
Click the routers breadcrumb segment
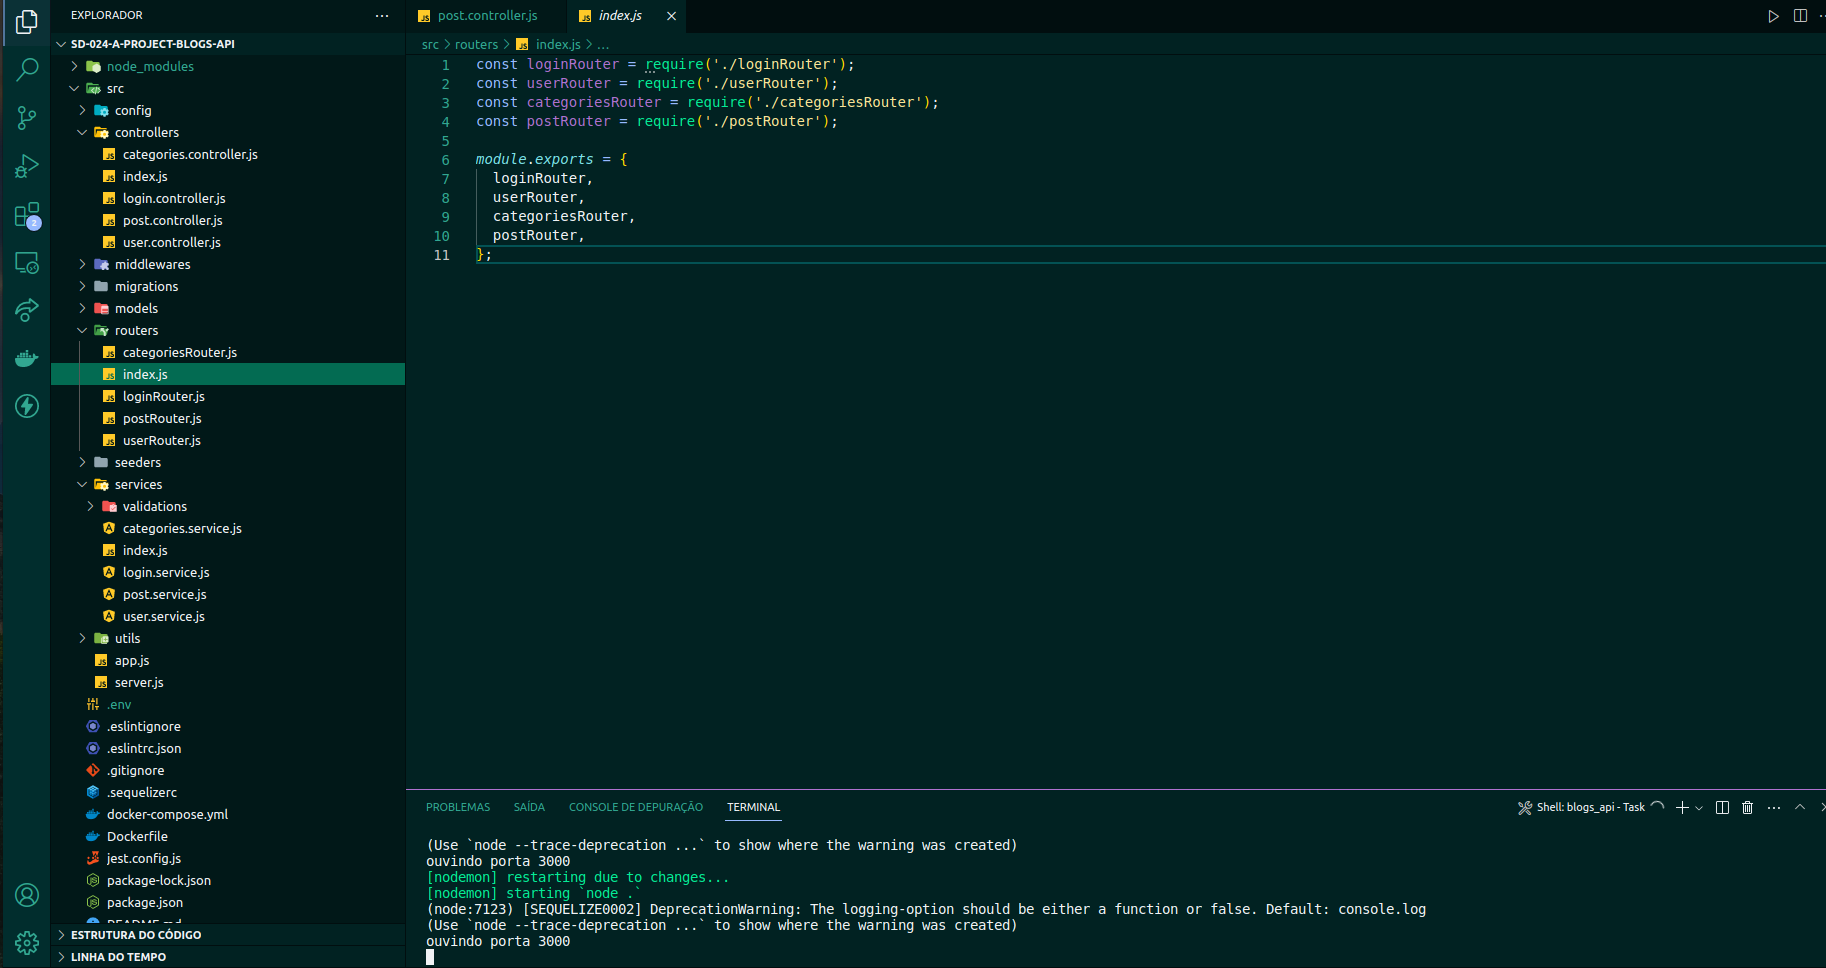476,44
